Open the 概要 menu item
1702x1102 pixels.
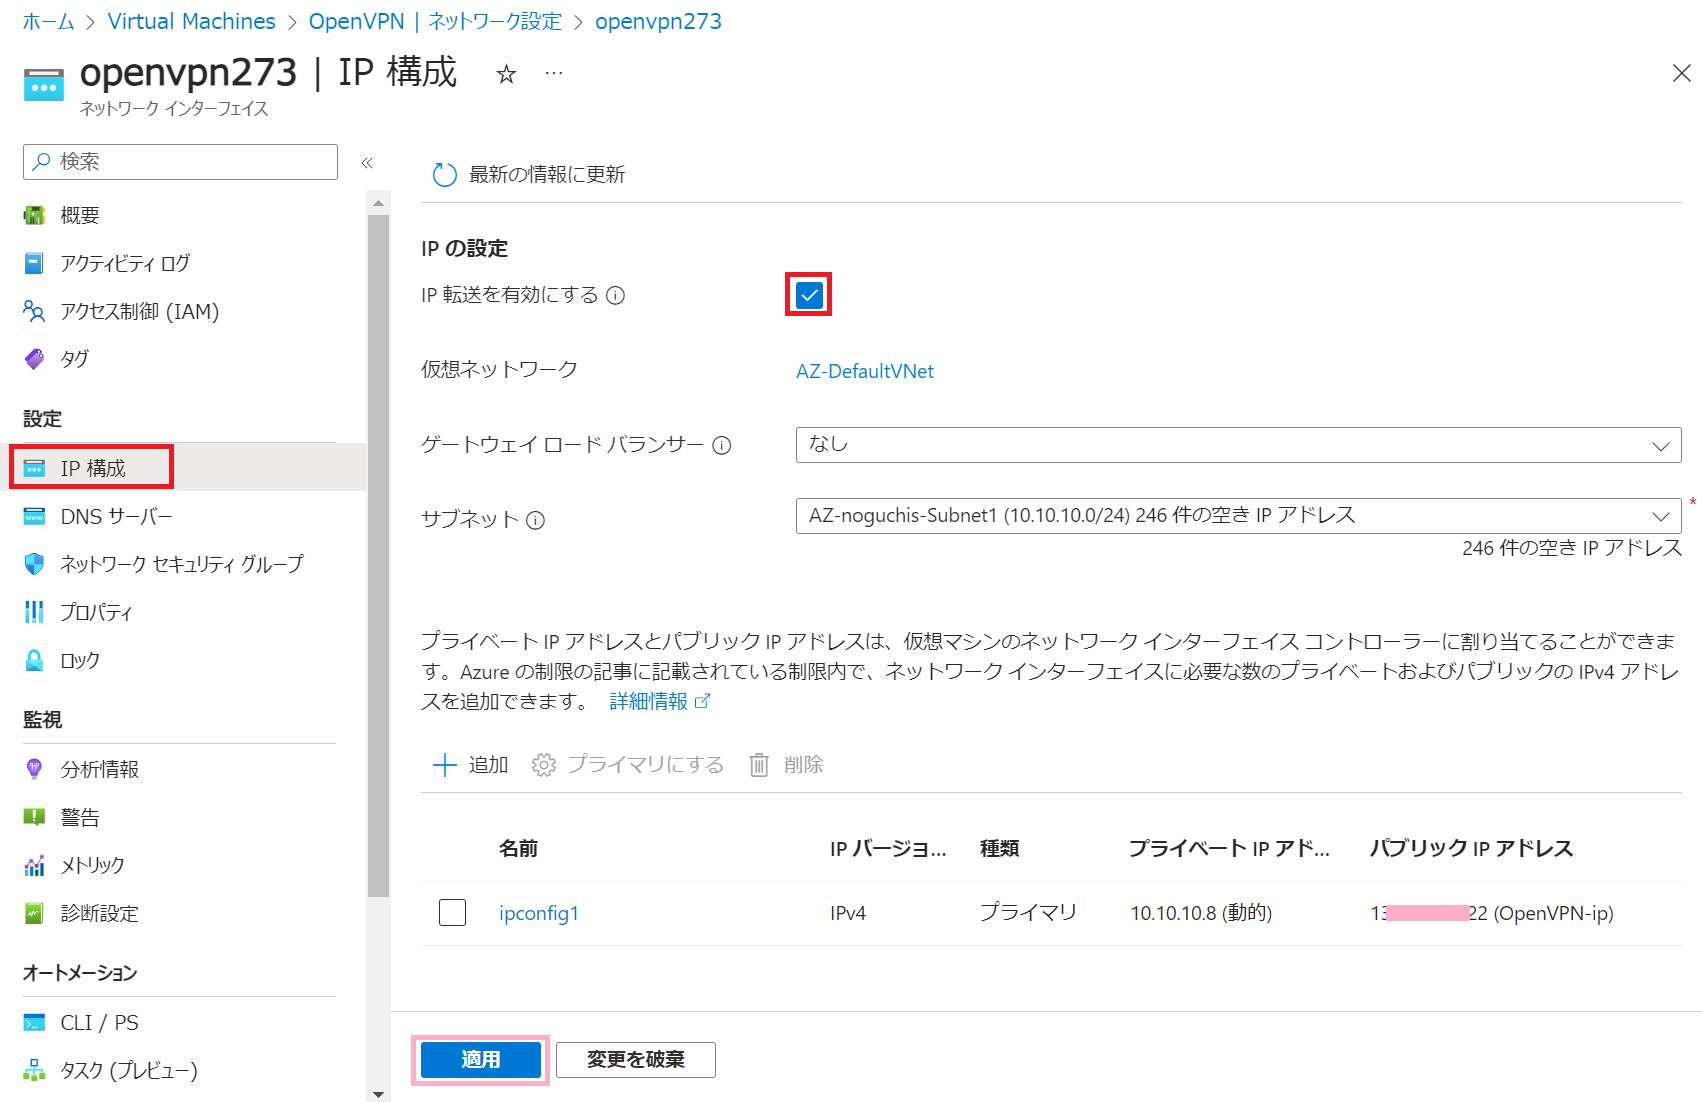coord(80,215)
